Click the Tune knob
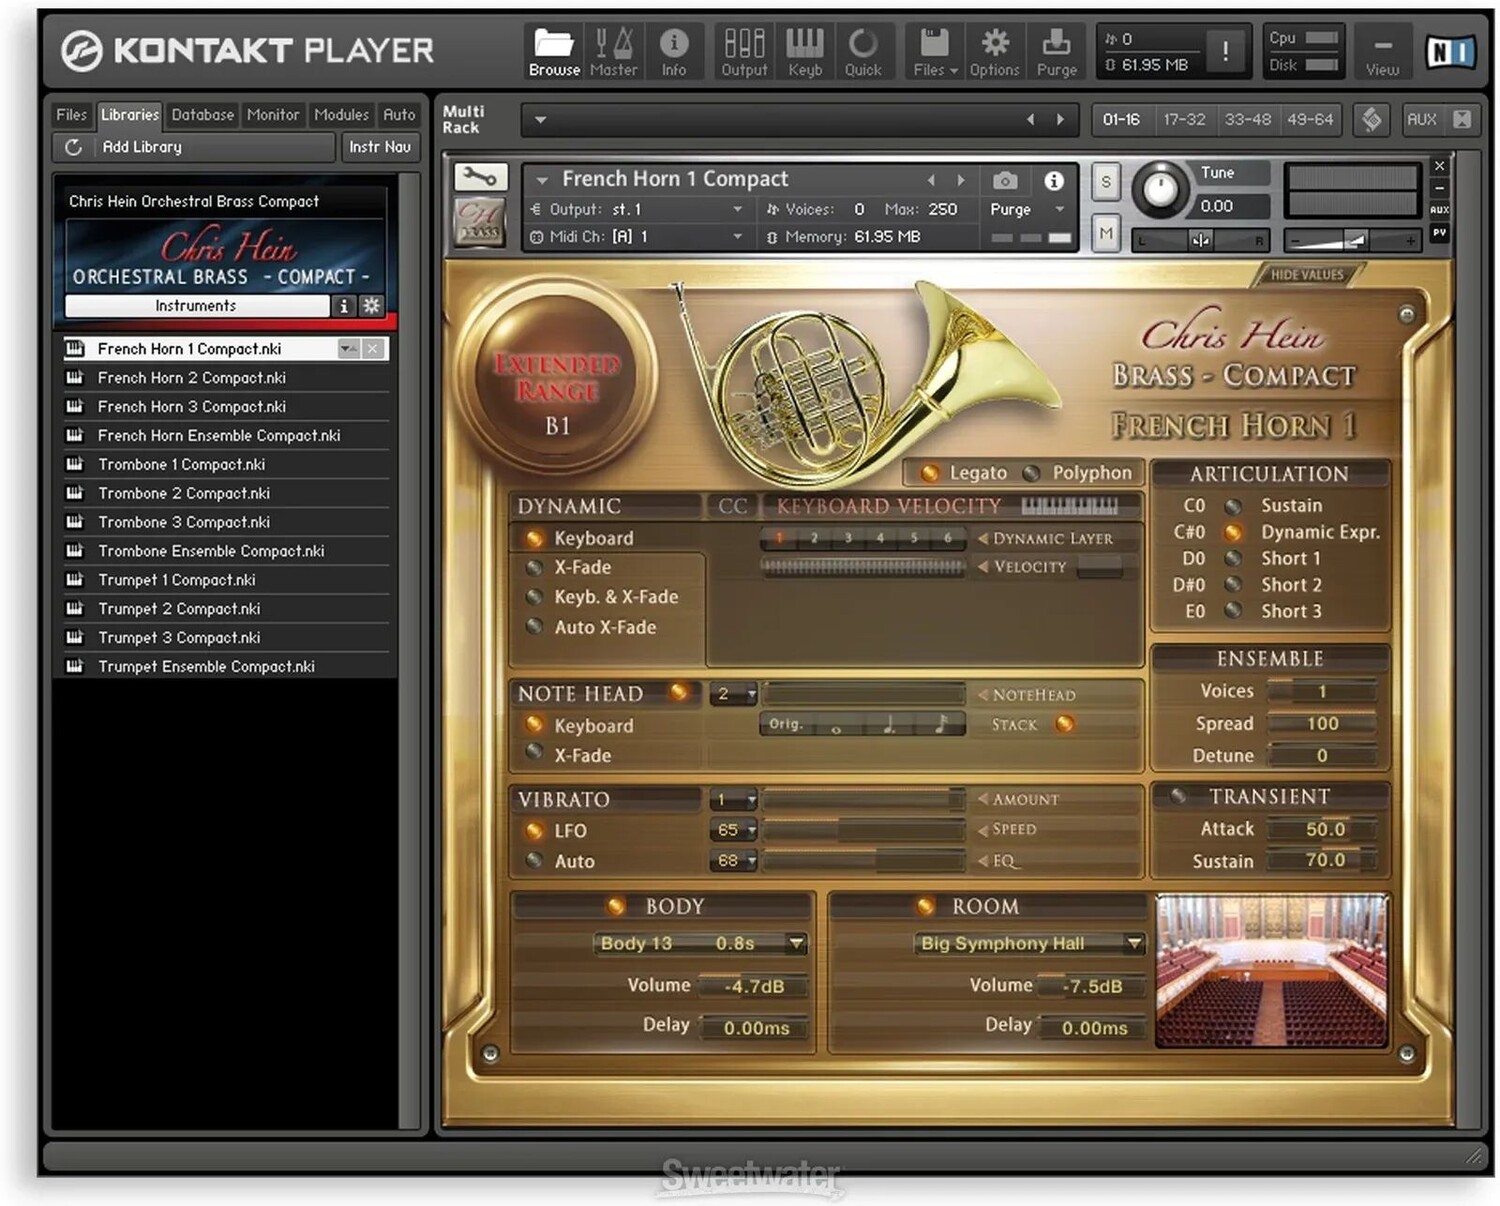1500x1206 pixels. [x=1160, y=188]
